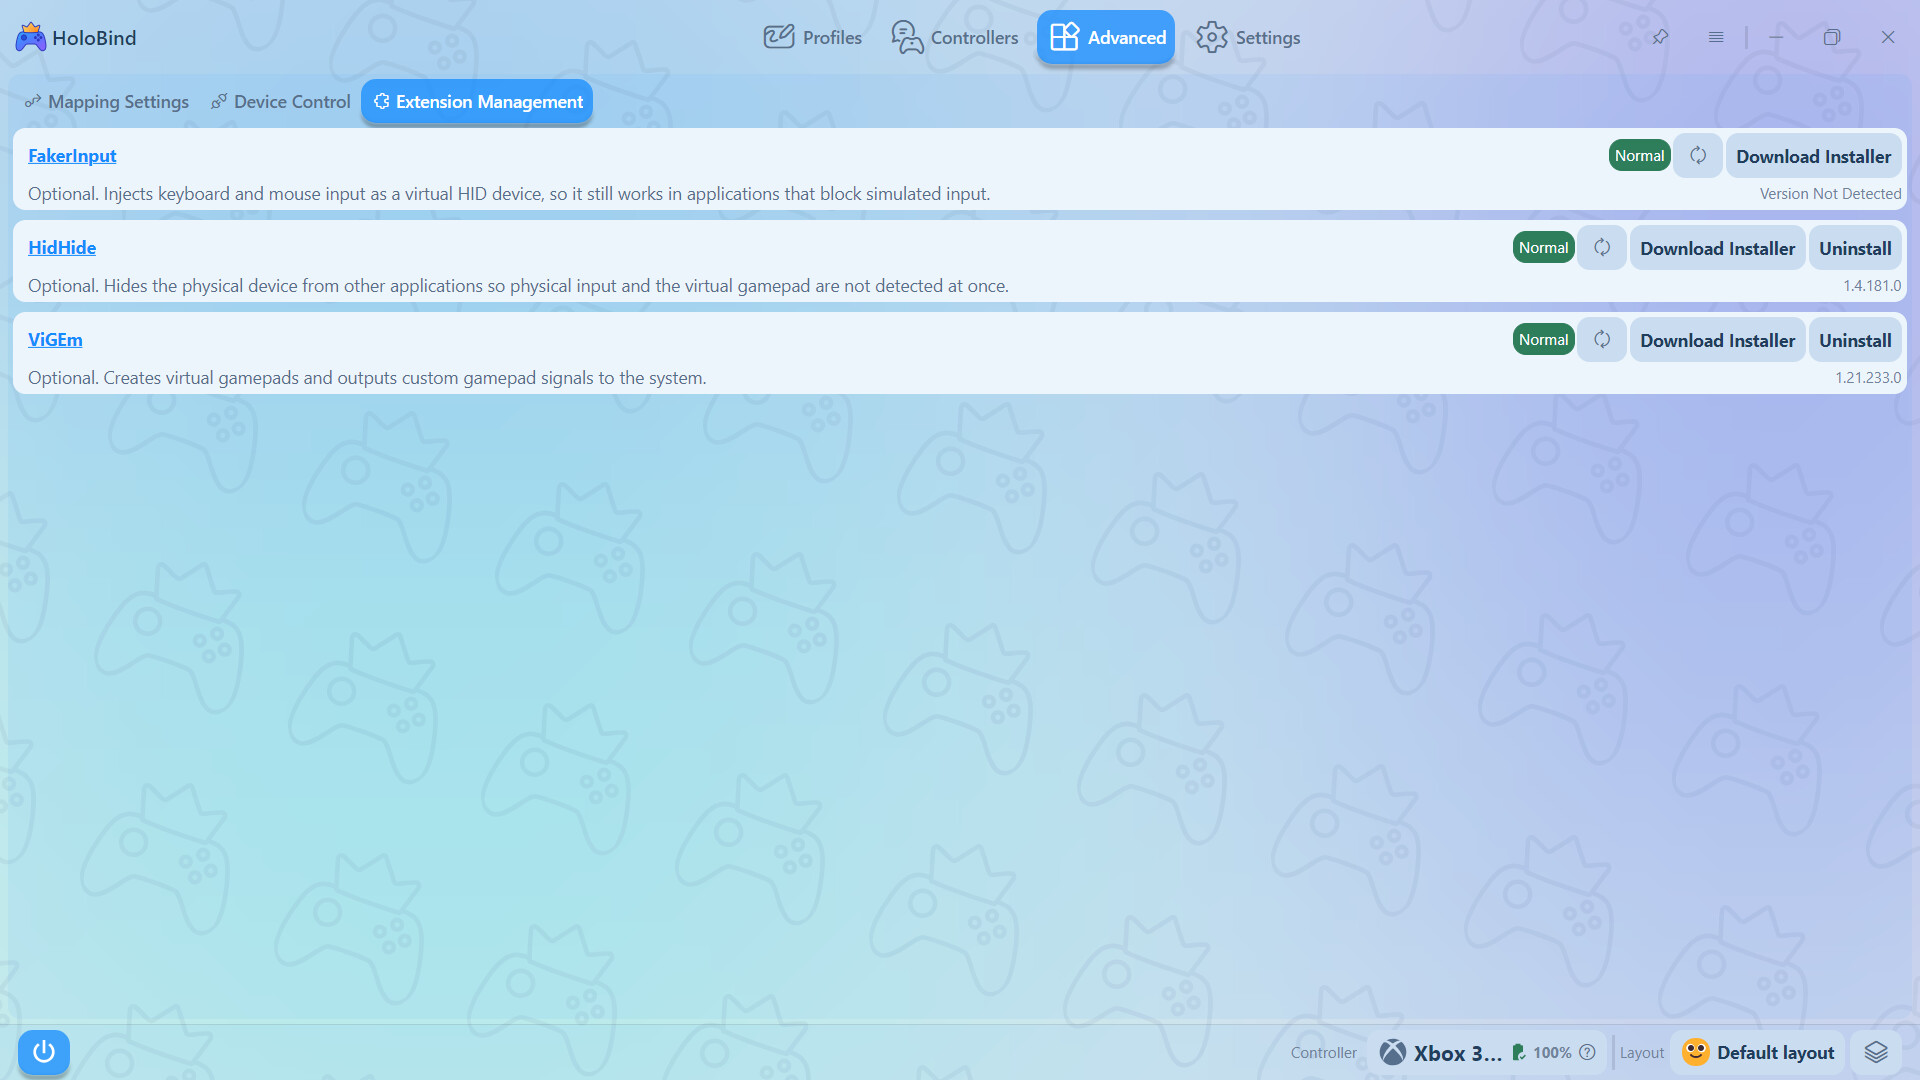This screenshot has height=1080, width=1920.
Task: Click the 'Version Not Detected' text
Action: tap(1830, 194)
